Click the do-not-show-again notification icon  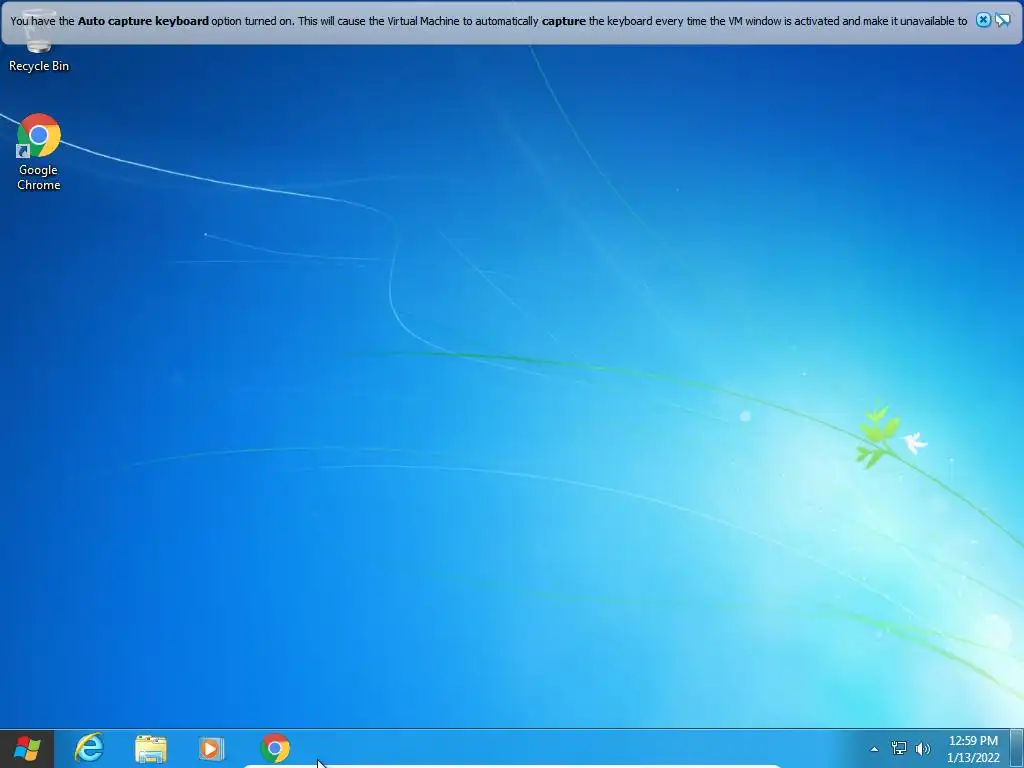coord(1002,20)
